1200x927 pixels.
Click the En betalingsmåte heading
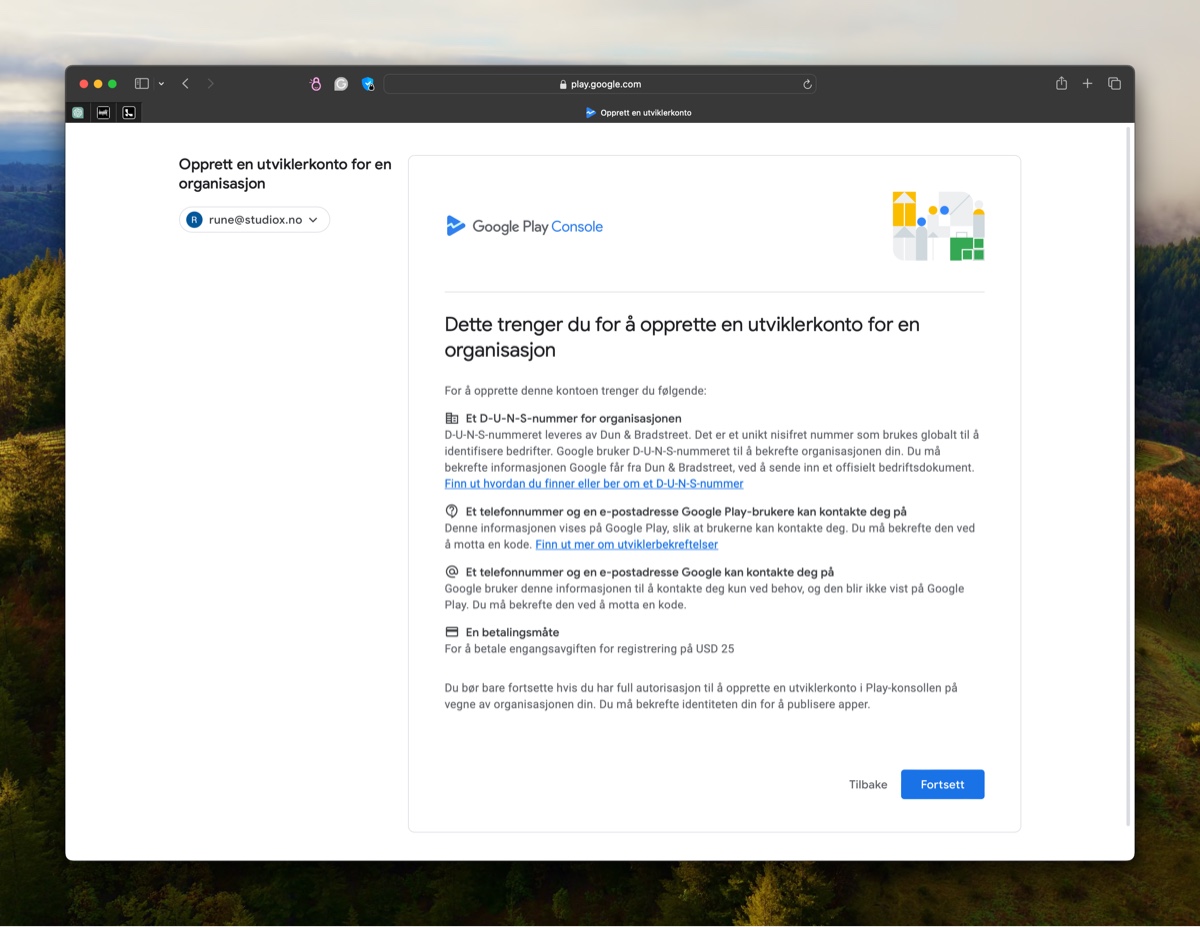(x=512, y=633)
